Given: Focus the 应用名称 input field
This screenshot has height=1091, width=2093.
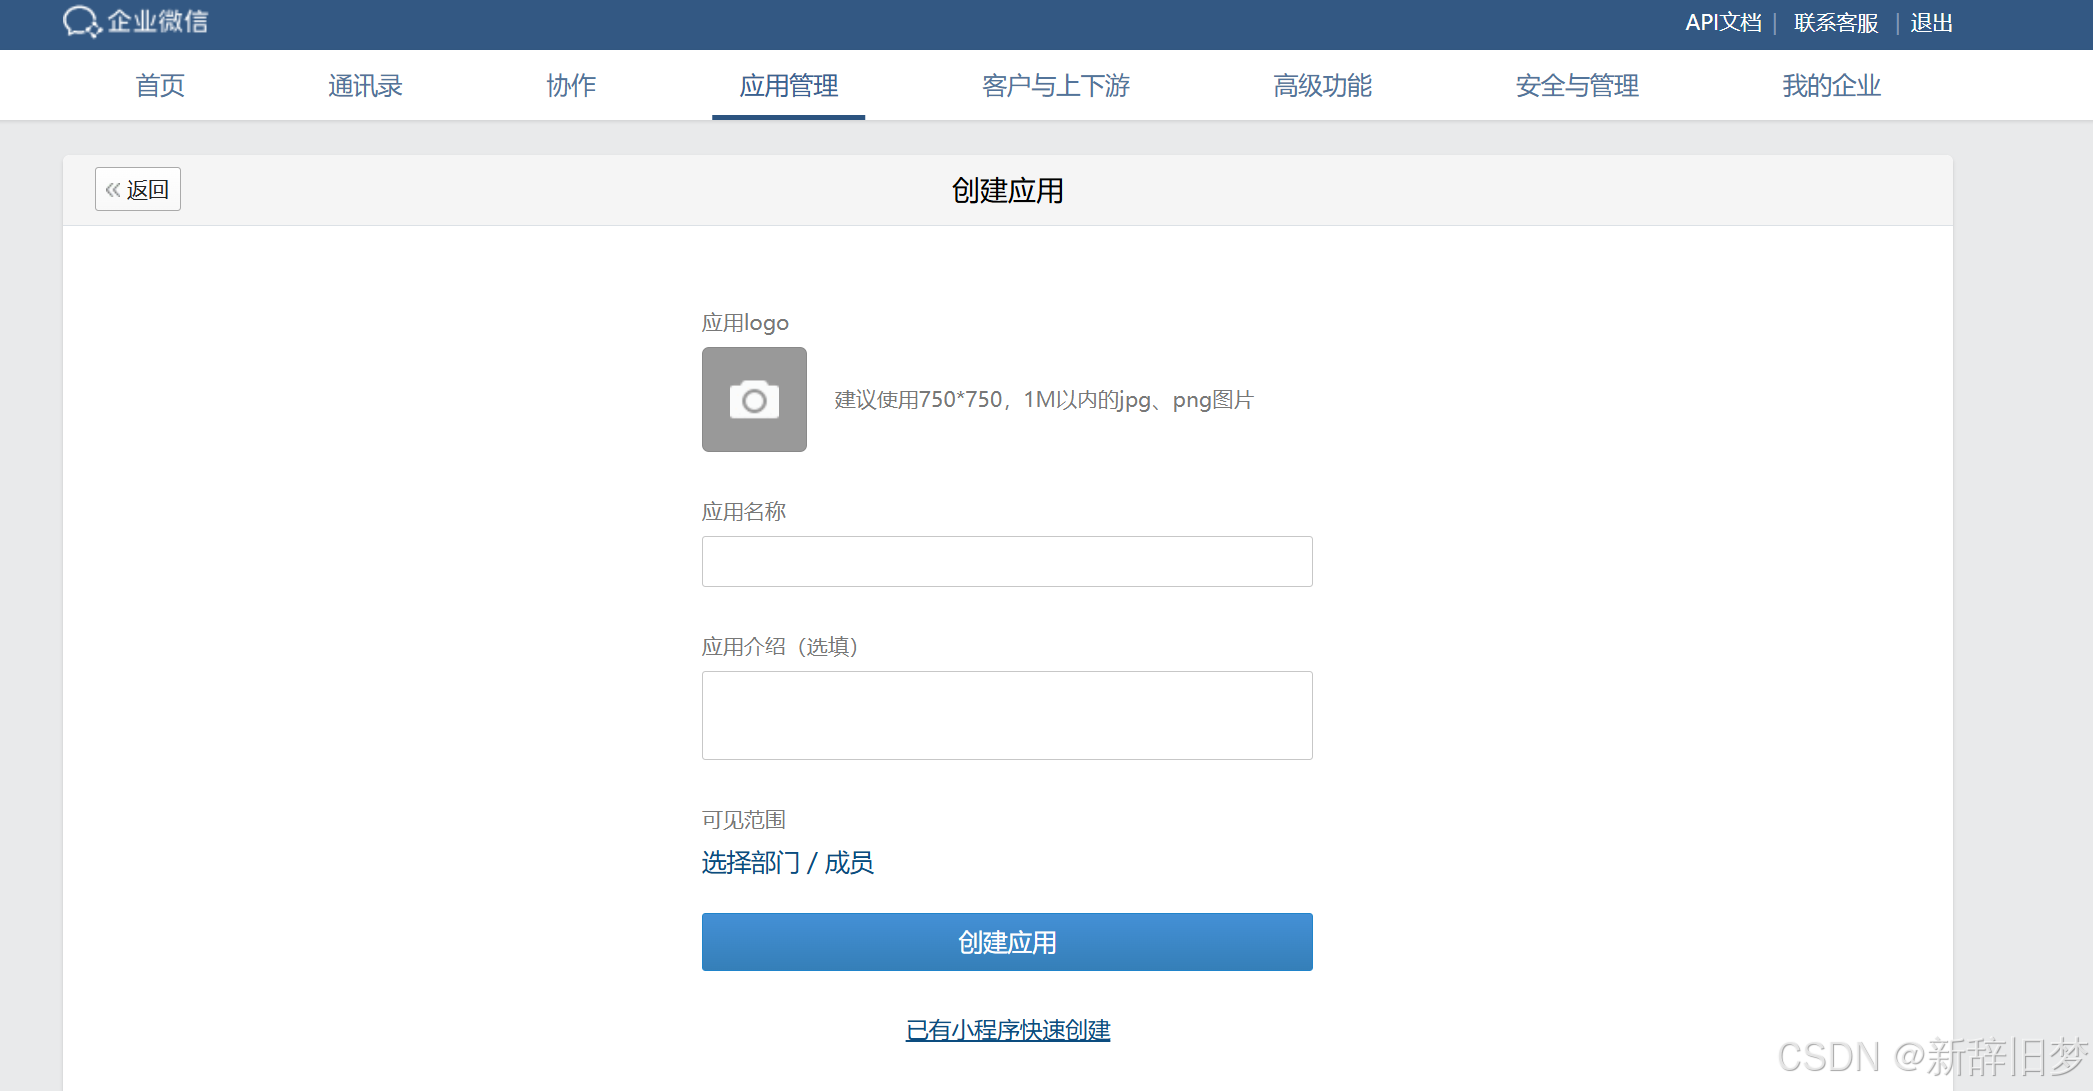Looking at the screenshot, I should [1007, 562].
